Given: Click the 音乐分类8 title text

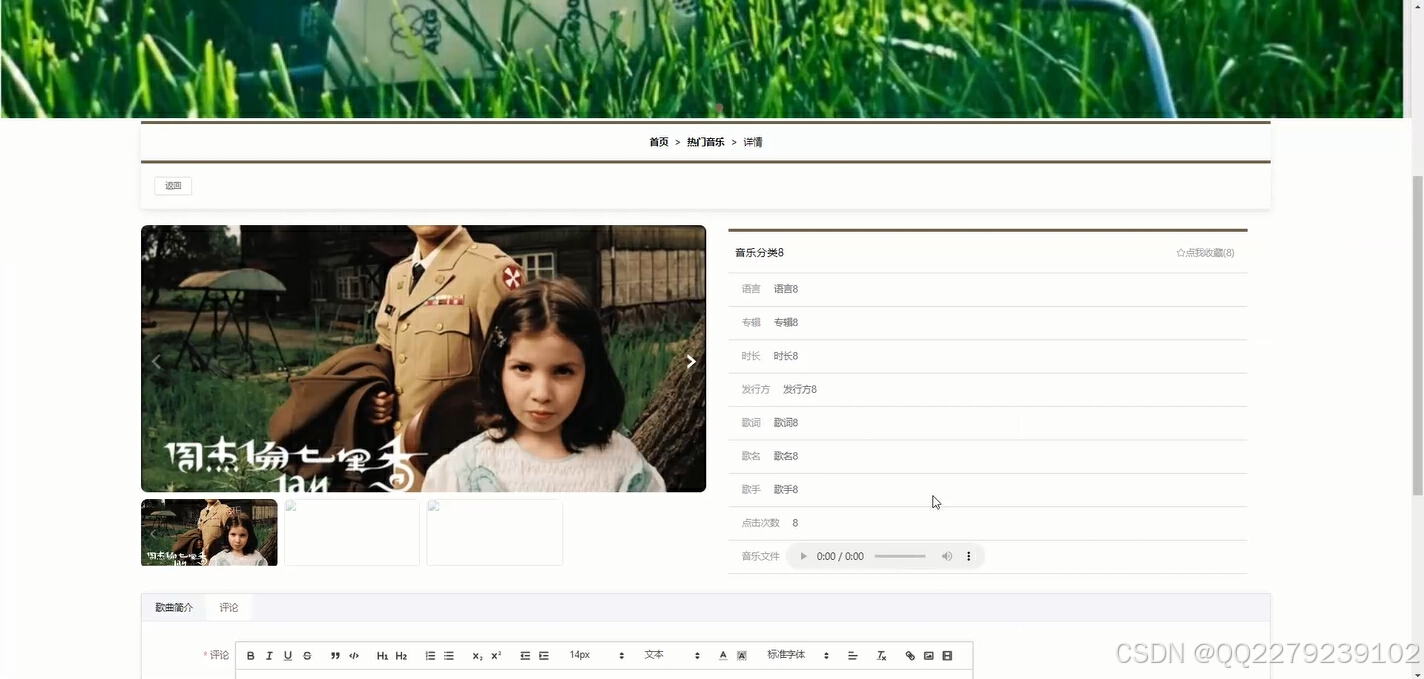Looking at the screenshot, I should click(x=760, y=253).
